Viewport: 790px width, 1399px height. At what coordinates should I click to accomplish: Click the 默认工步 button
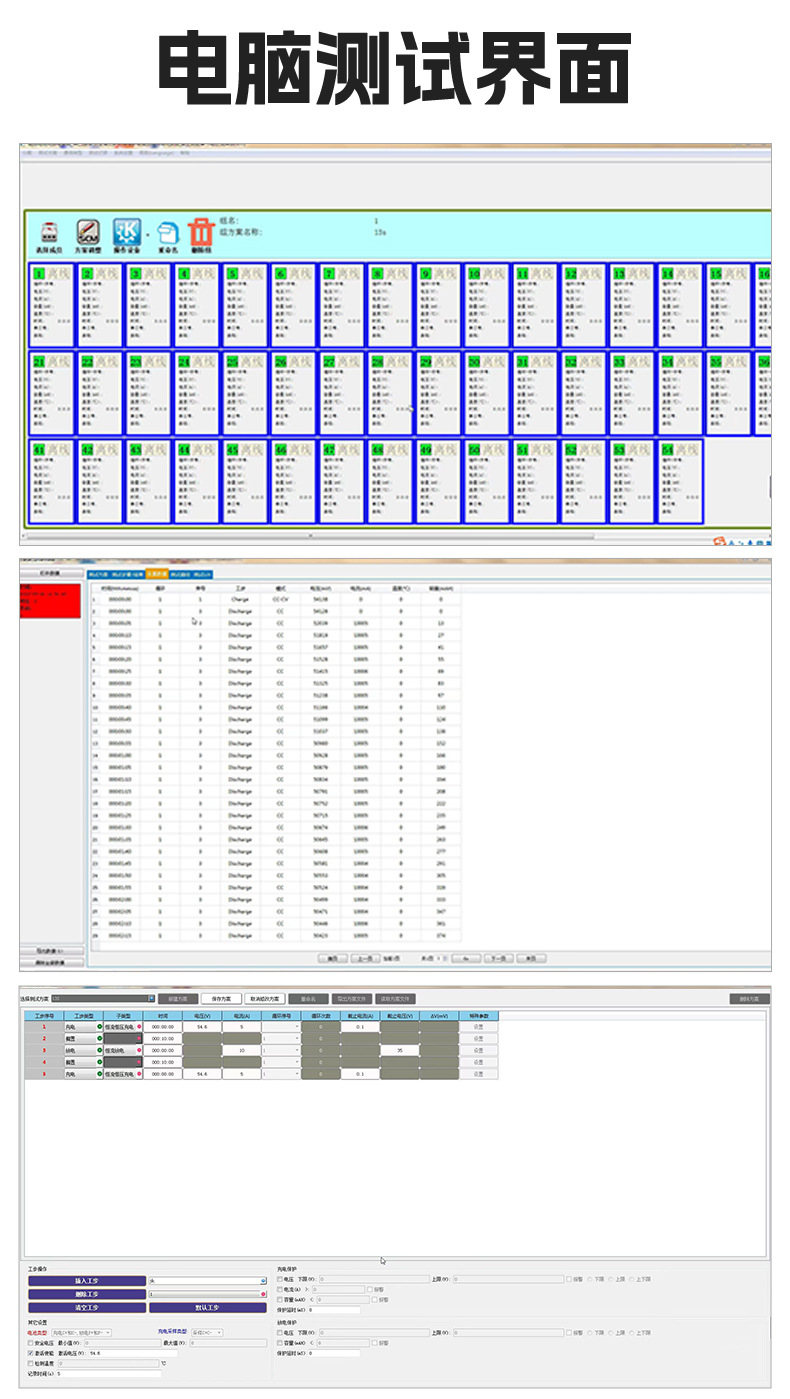click(207, 1307)
